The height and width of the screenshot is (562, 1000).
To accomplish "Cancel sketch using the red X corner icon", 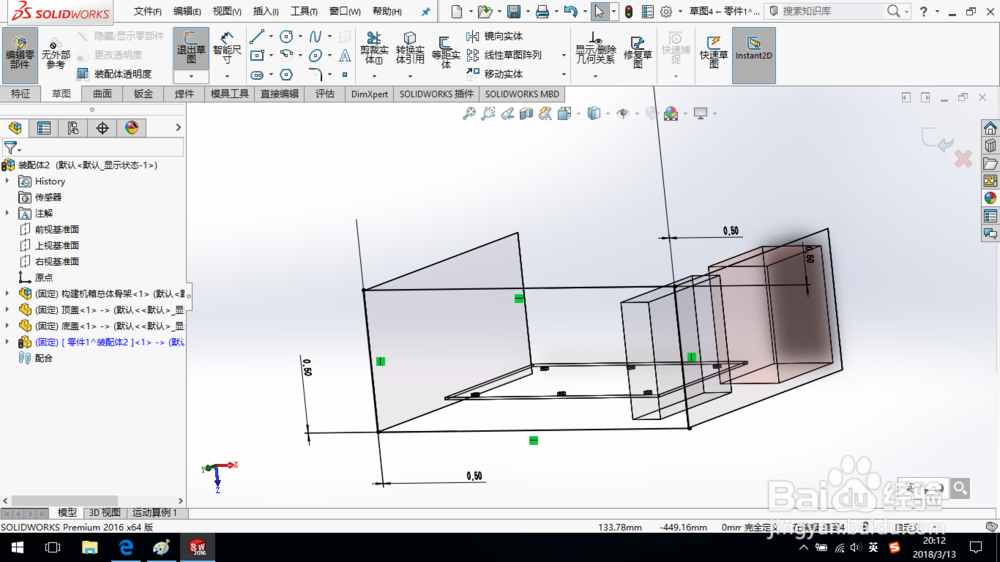I will pos(963,159).
